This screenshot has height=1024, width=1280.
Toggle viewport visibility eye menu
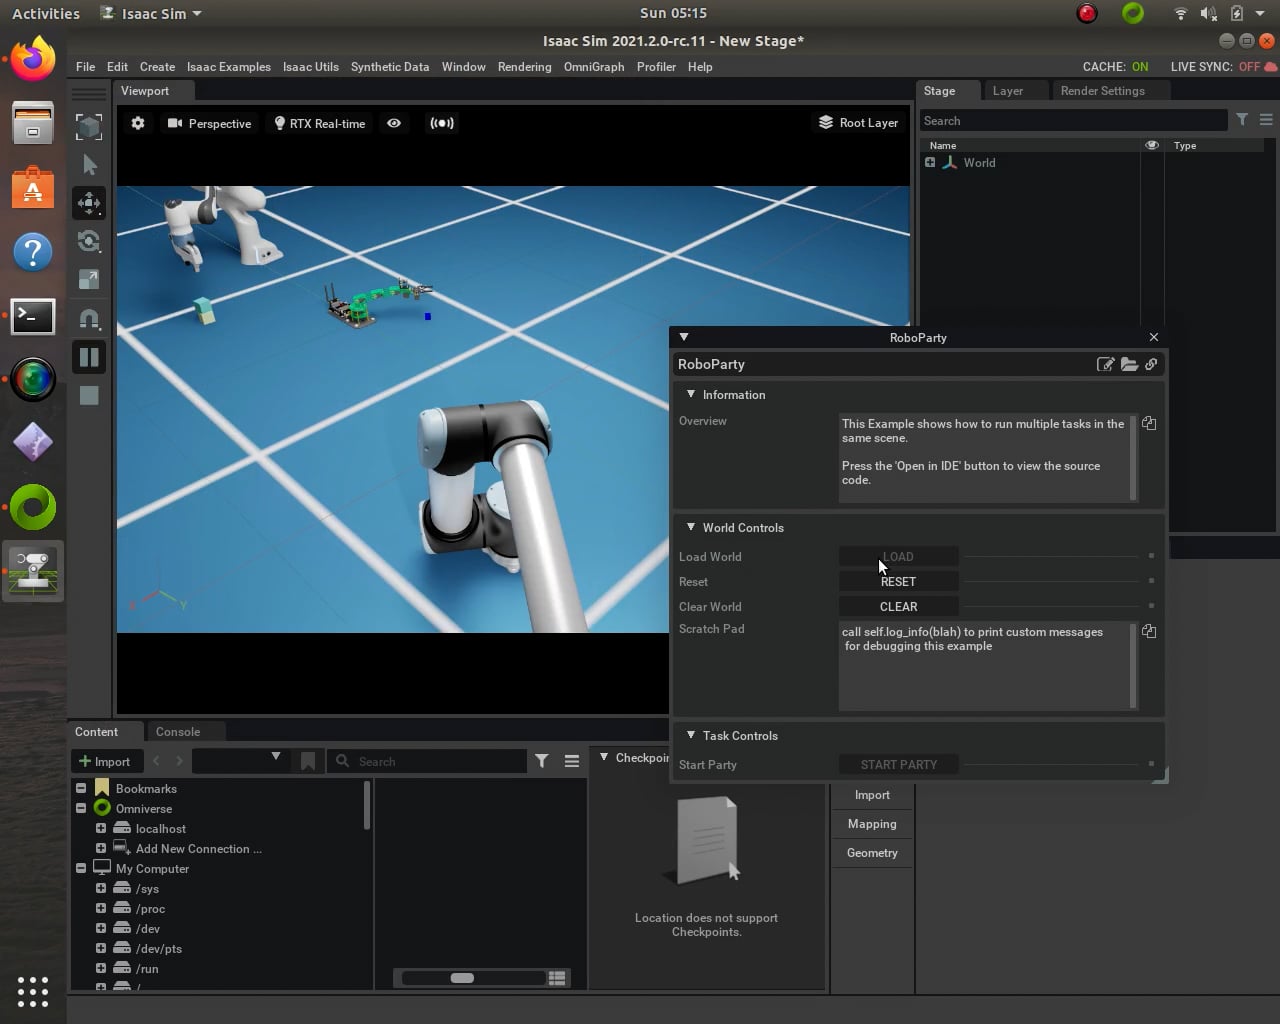tap(394, 123)
